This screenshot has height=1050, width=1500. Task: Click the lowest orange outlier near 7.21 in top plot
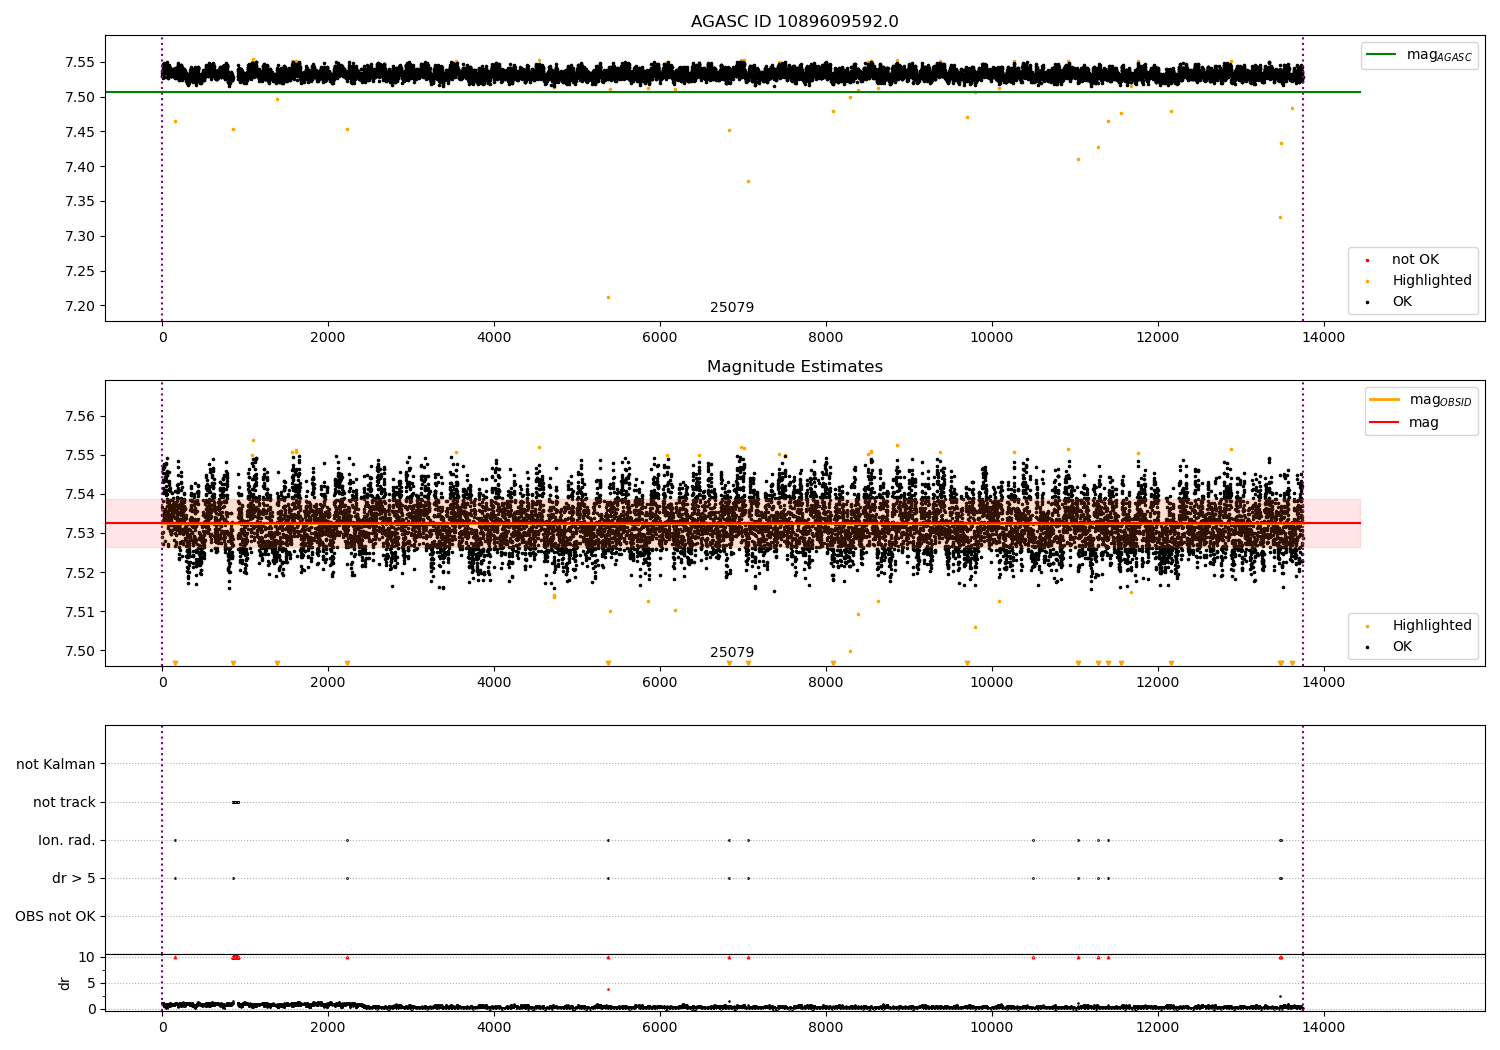point(608,297)
